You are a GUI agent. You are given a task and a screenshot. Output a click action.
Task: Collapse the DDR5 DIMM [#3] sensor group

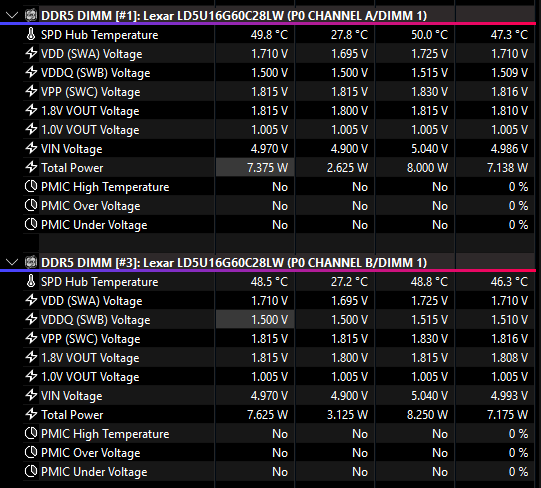point(12,262)
